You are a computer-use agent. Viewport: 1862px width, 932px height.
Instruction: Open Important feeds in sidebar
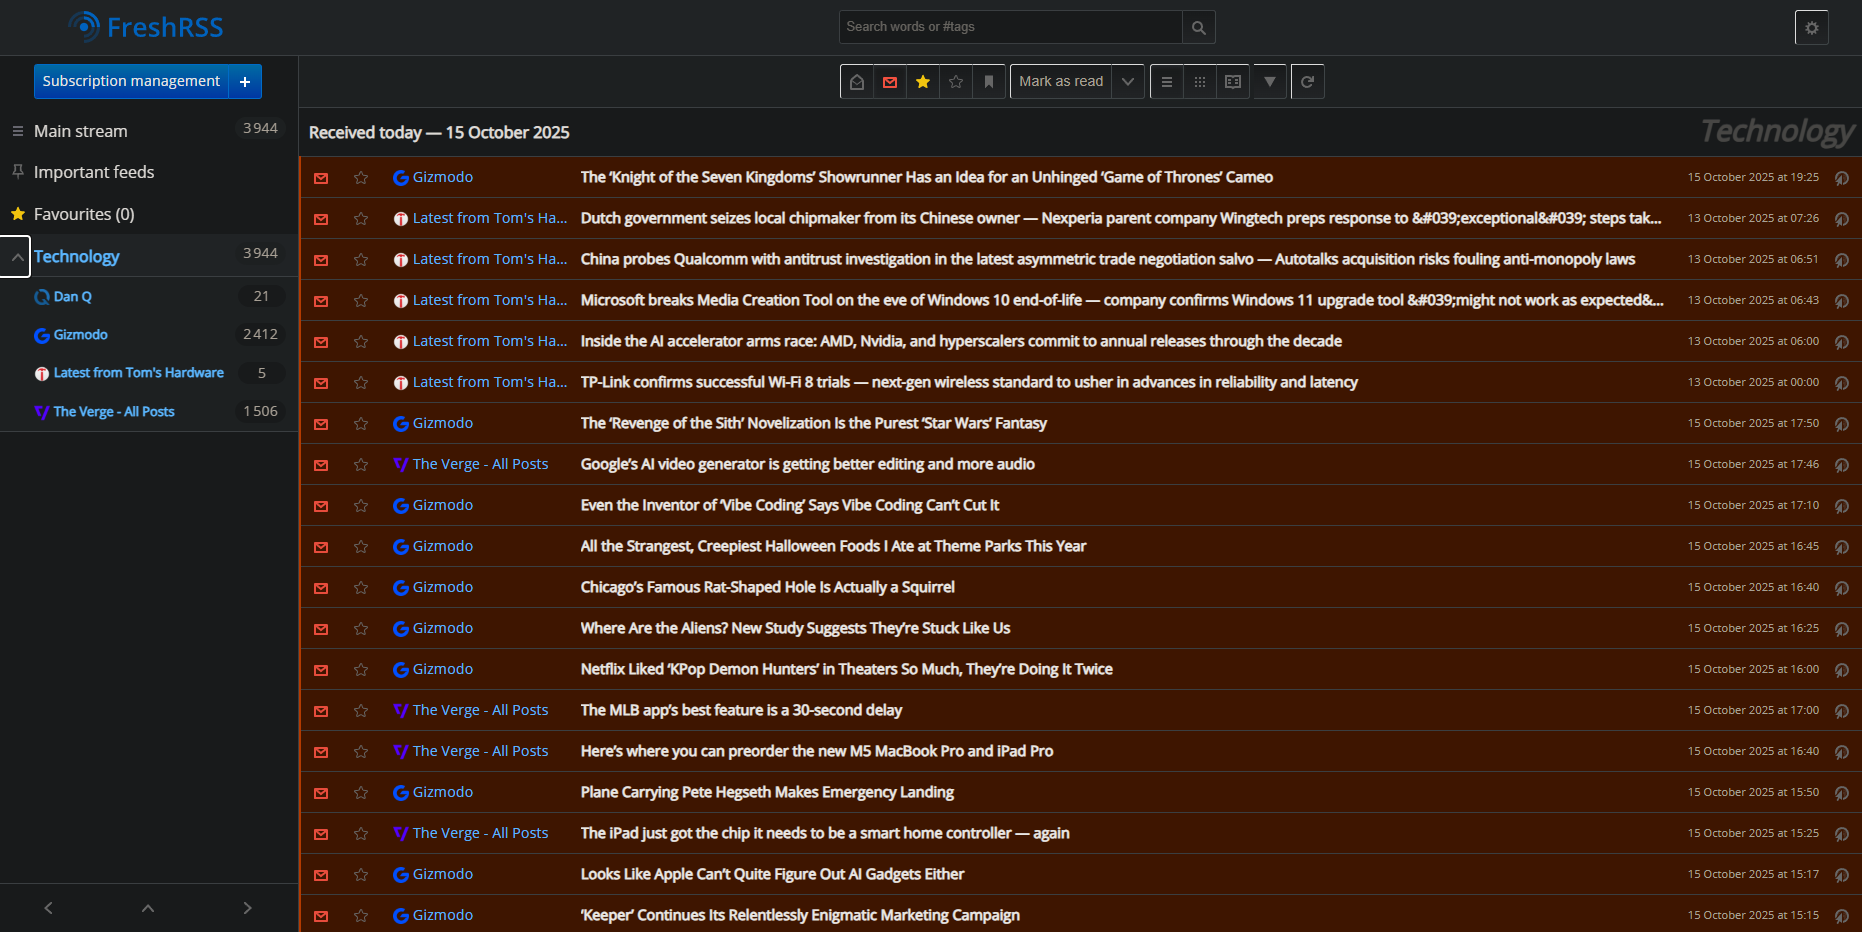[x=94, y=172]
